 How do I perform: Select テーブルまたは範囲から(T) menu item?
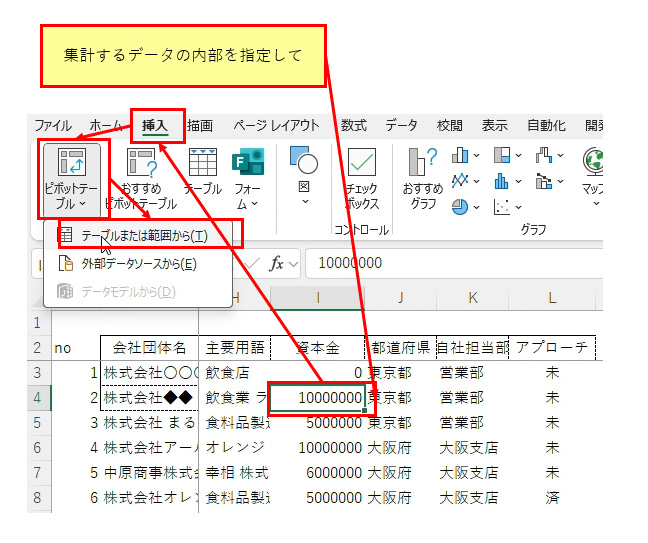pos(144,235)
